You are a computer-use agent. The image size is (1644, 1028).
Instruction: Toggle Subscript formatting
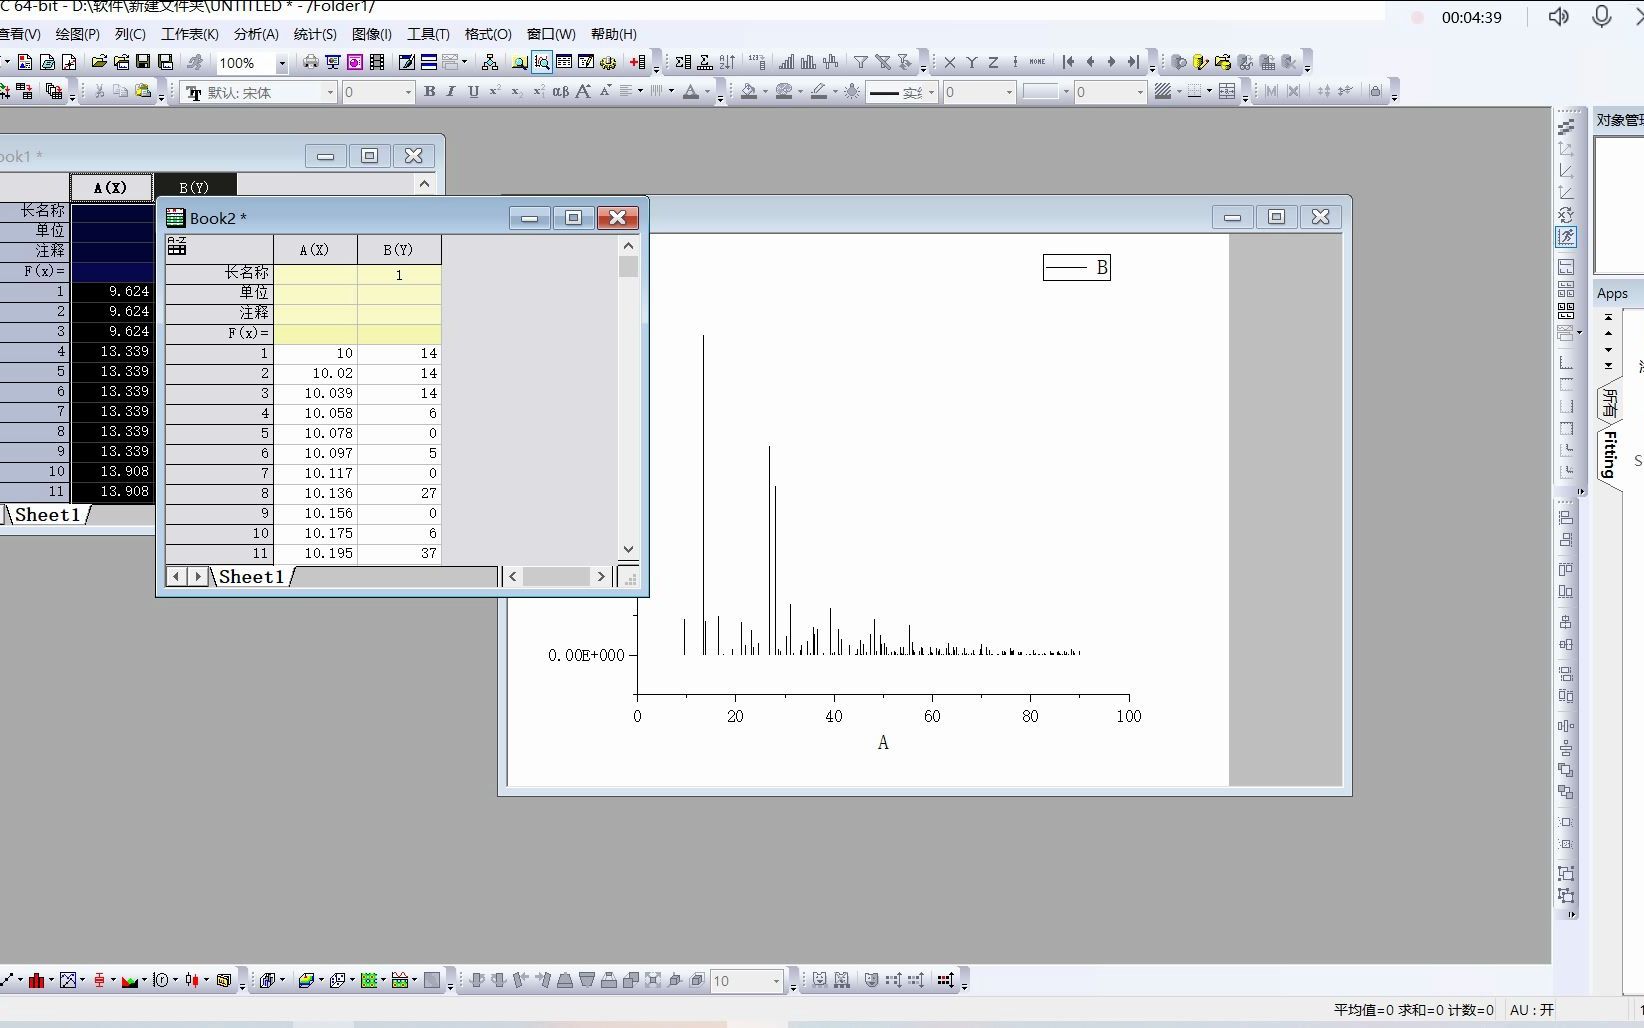tap(517, 92)
